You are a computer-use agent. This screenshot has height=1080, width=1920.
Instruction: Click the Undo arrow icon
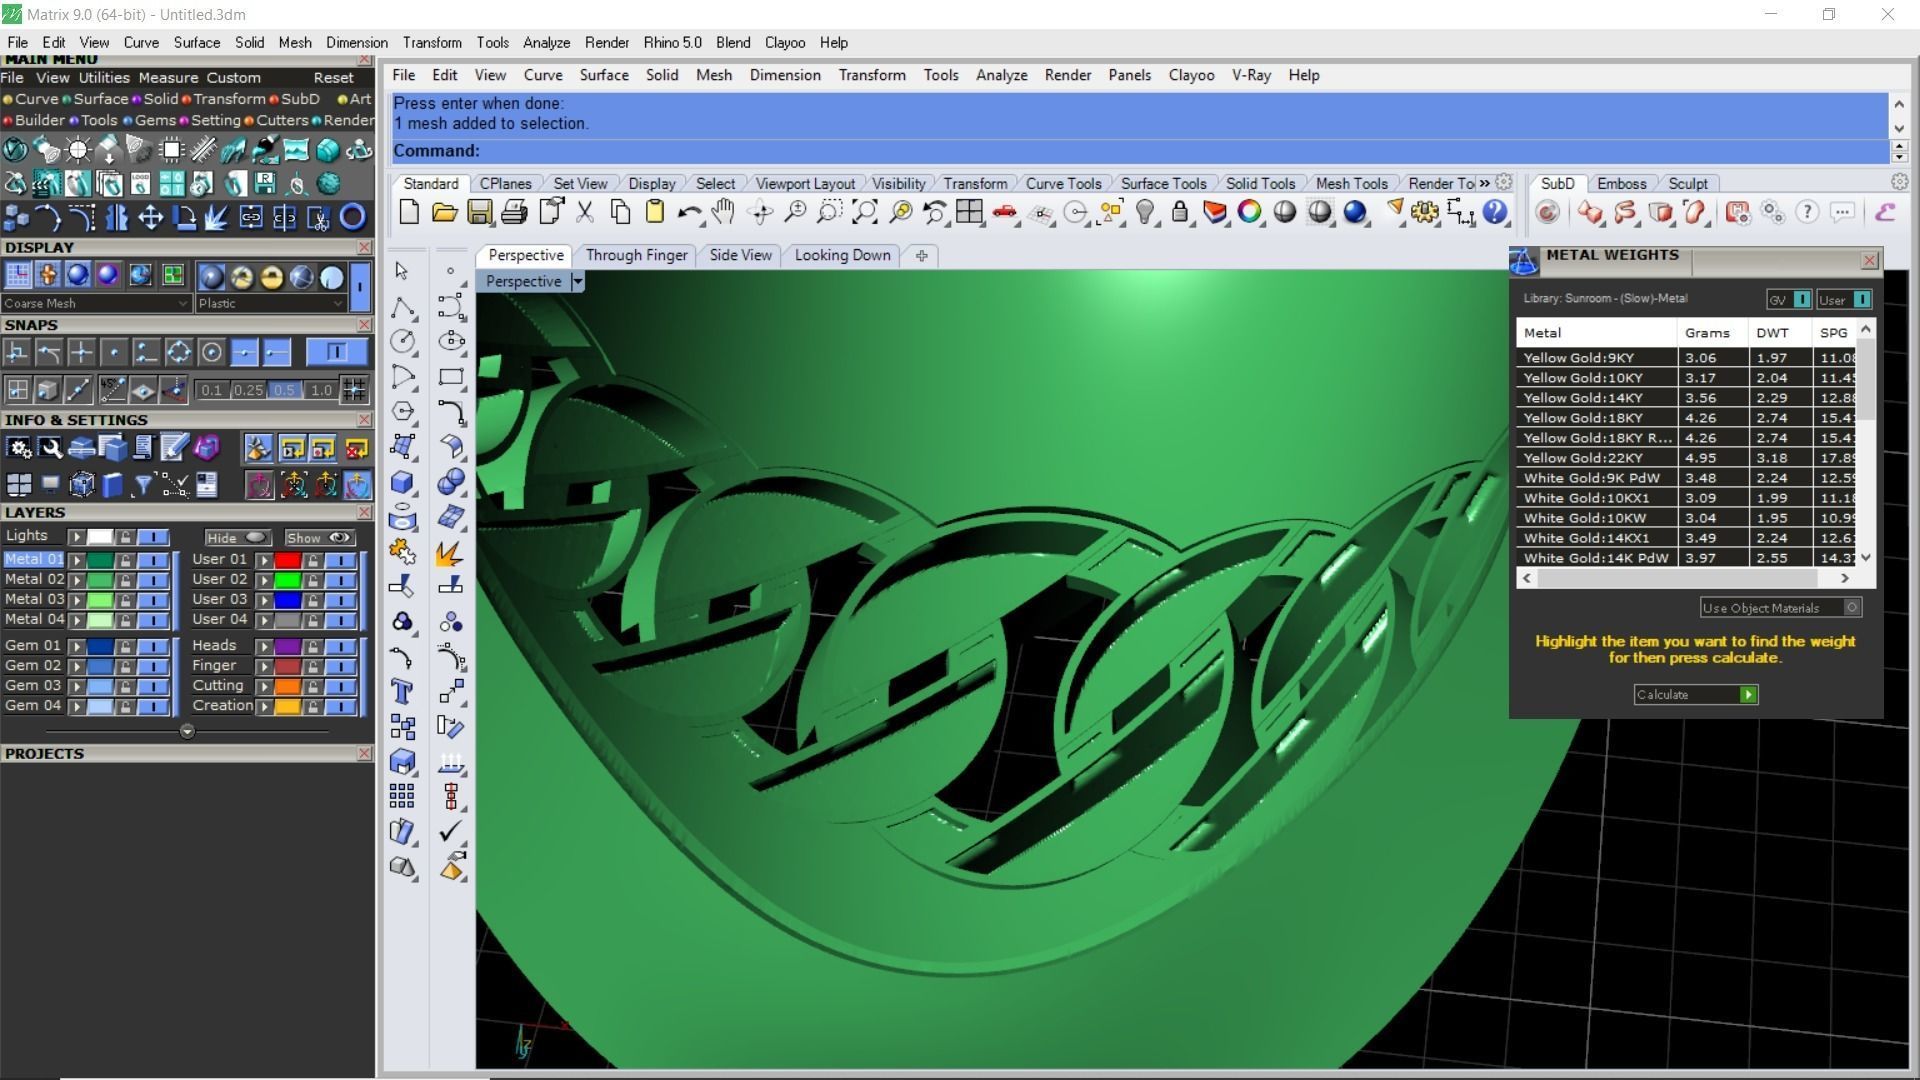coord(688,212)
